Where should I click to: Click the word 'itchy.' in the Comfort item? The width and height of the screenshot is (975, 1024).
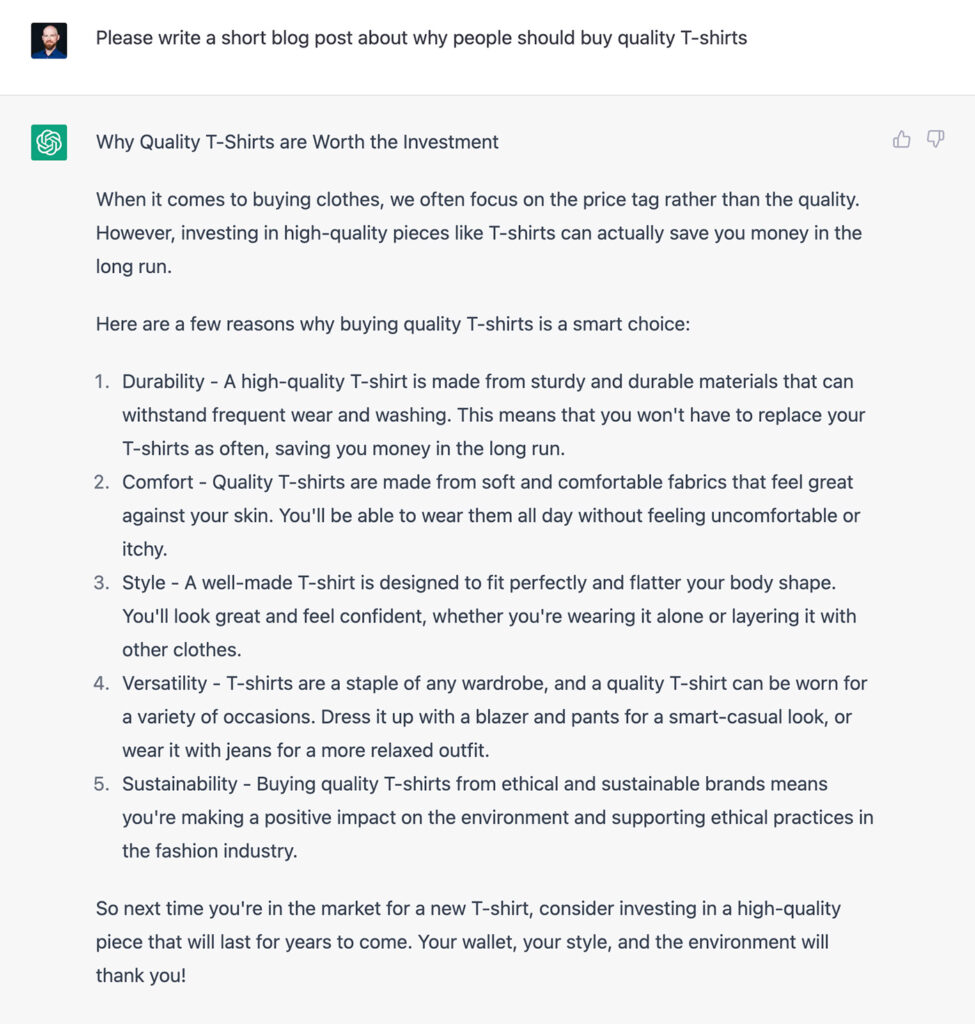click(144, 549)
